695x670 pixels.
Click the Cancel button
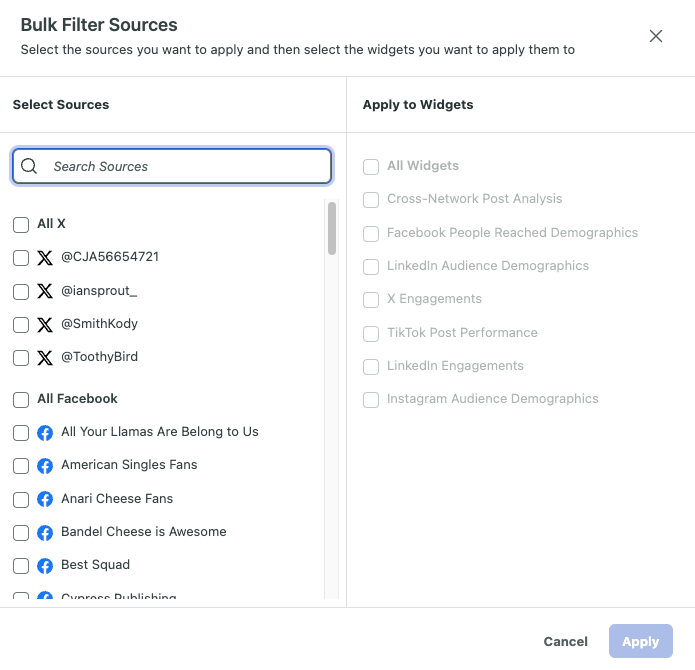(x=566, y=641)
